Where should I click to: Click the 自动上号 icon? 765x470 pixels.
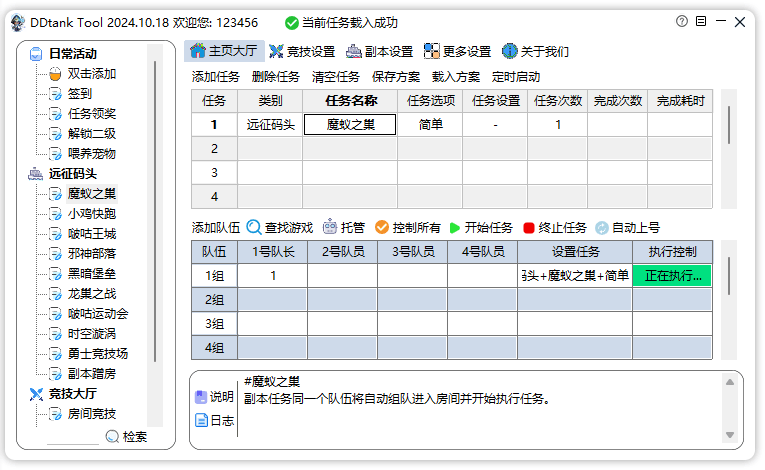[x=602, y=228]
